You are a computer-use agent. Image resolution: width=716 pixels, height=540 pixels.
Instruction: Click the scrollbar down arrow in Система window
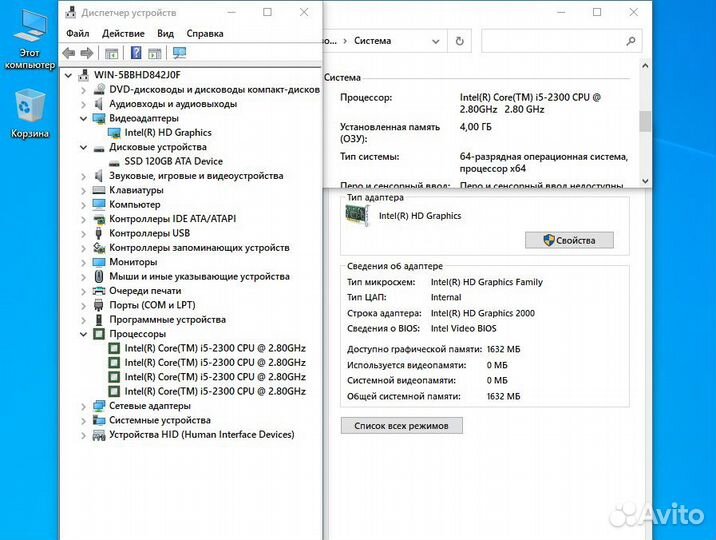(x=645, y=181)
